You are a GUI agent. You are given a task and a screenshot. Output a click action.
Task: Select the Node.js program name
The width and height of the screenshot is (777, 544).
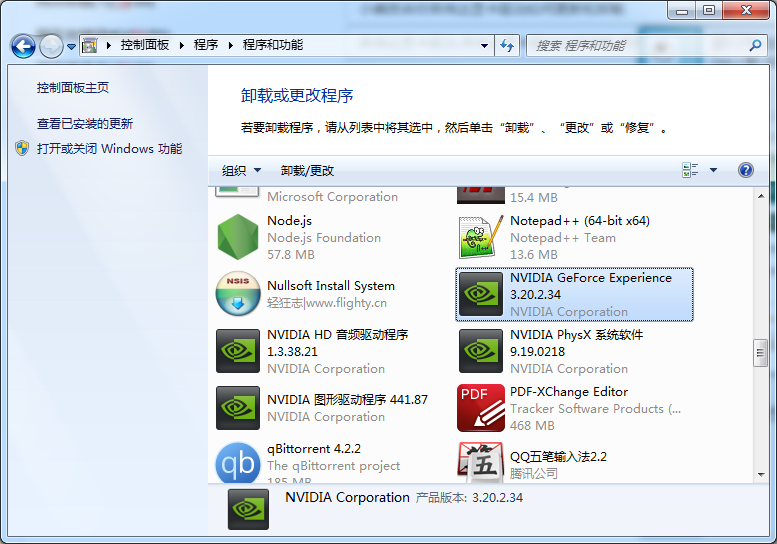click(x=289, y=220)
